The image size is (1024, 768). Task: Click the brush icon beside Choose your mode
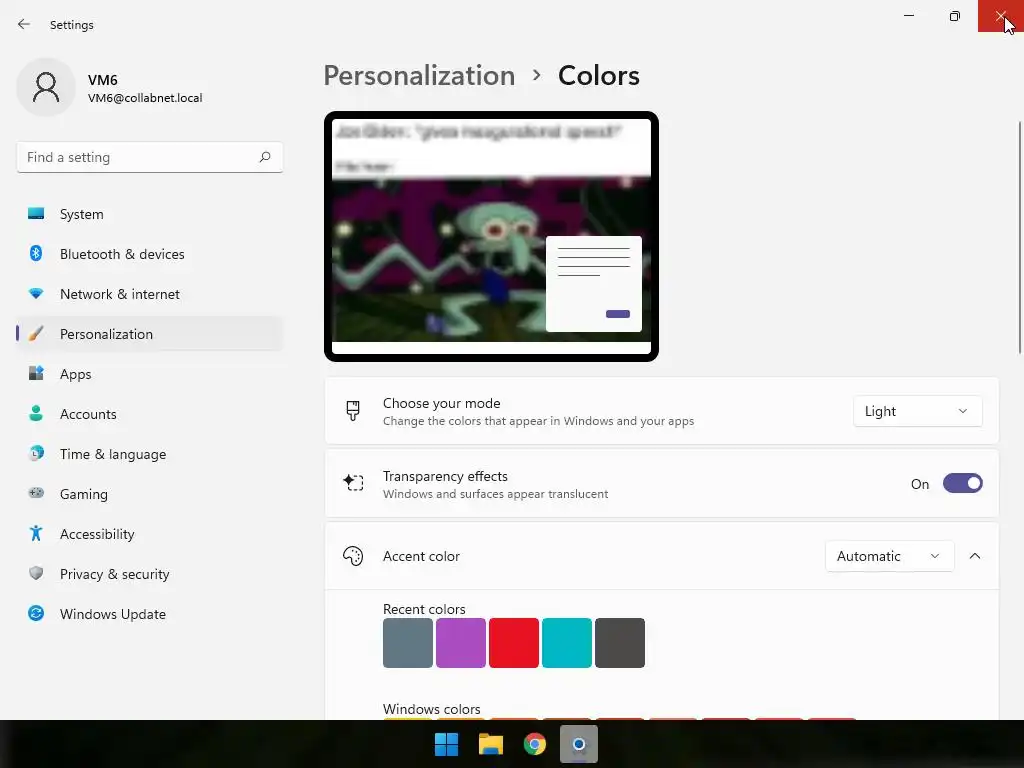[353, 411]
